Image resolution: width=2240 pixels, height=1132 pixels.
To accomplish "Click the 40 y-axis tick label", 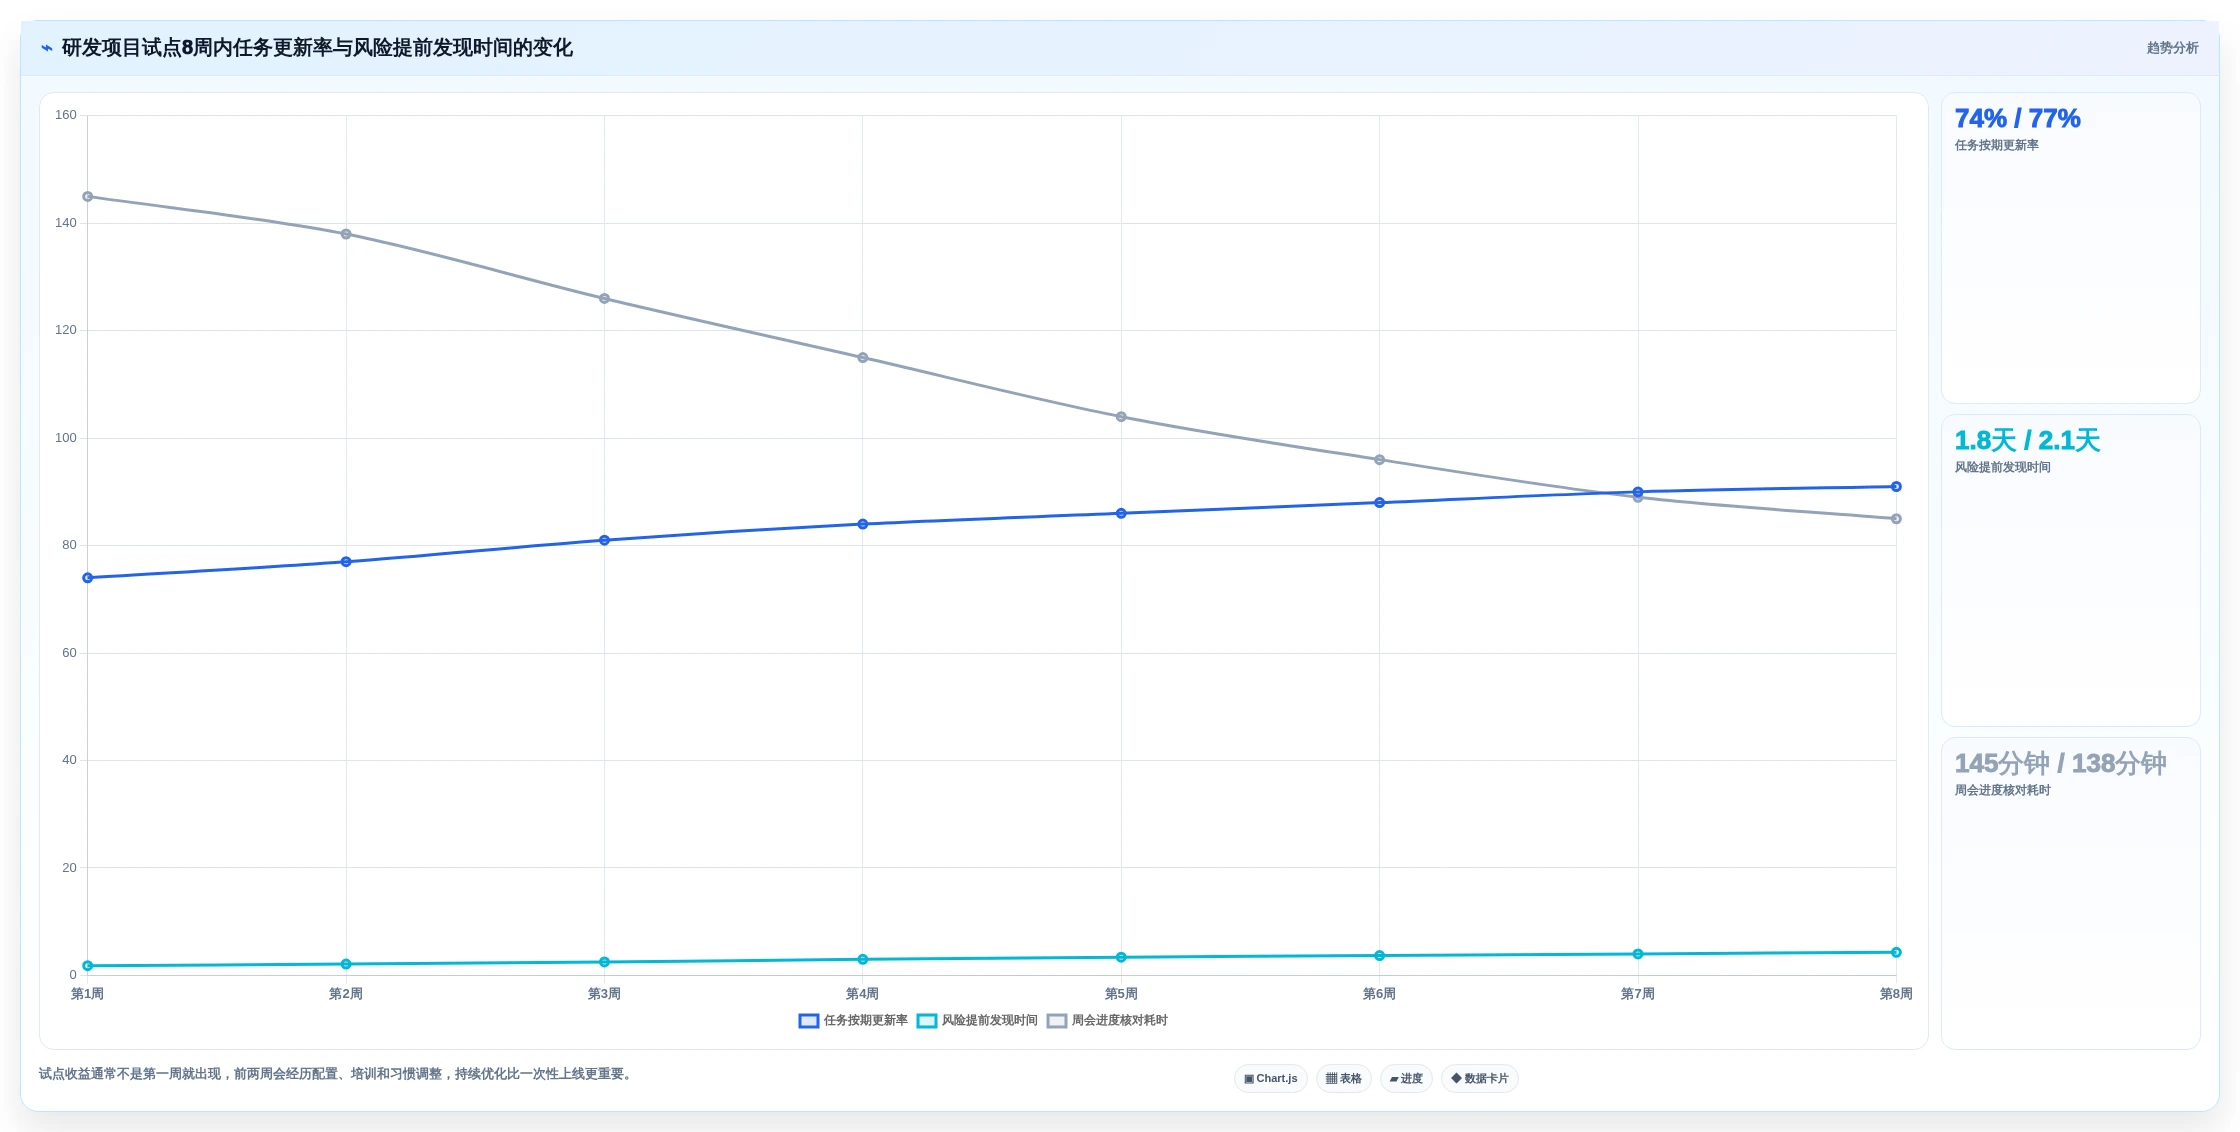I will tap(69, 760).
